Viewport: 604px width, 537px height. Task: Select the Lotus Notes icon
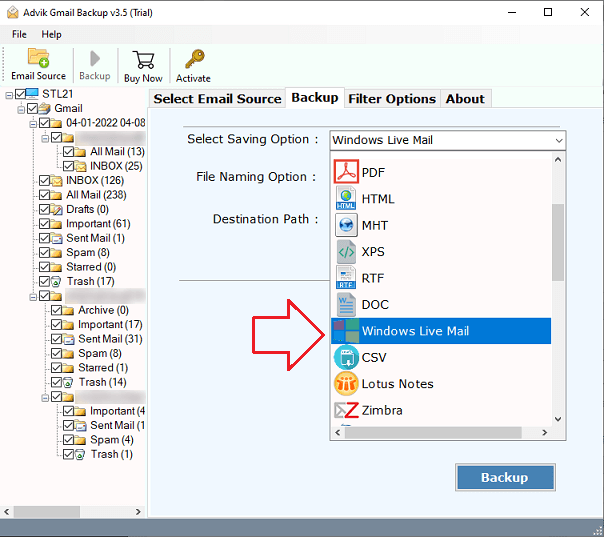point(346,384)
